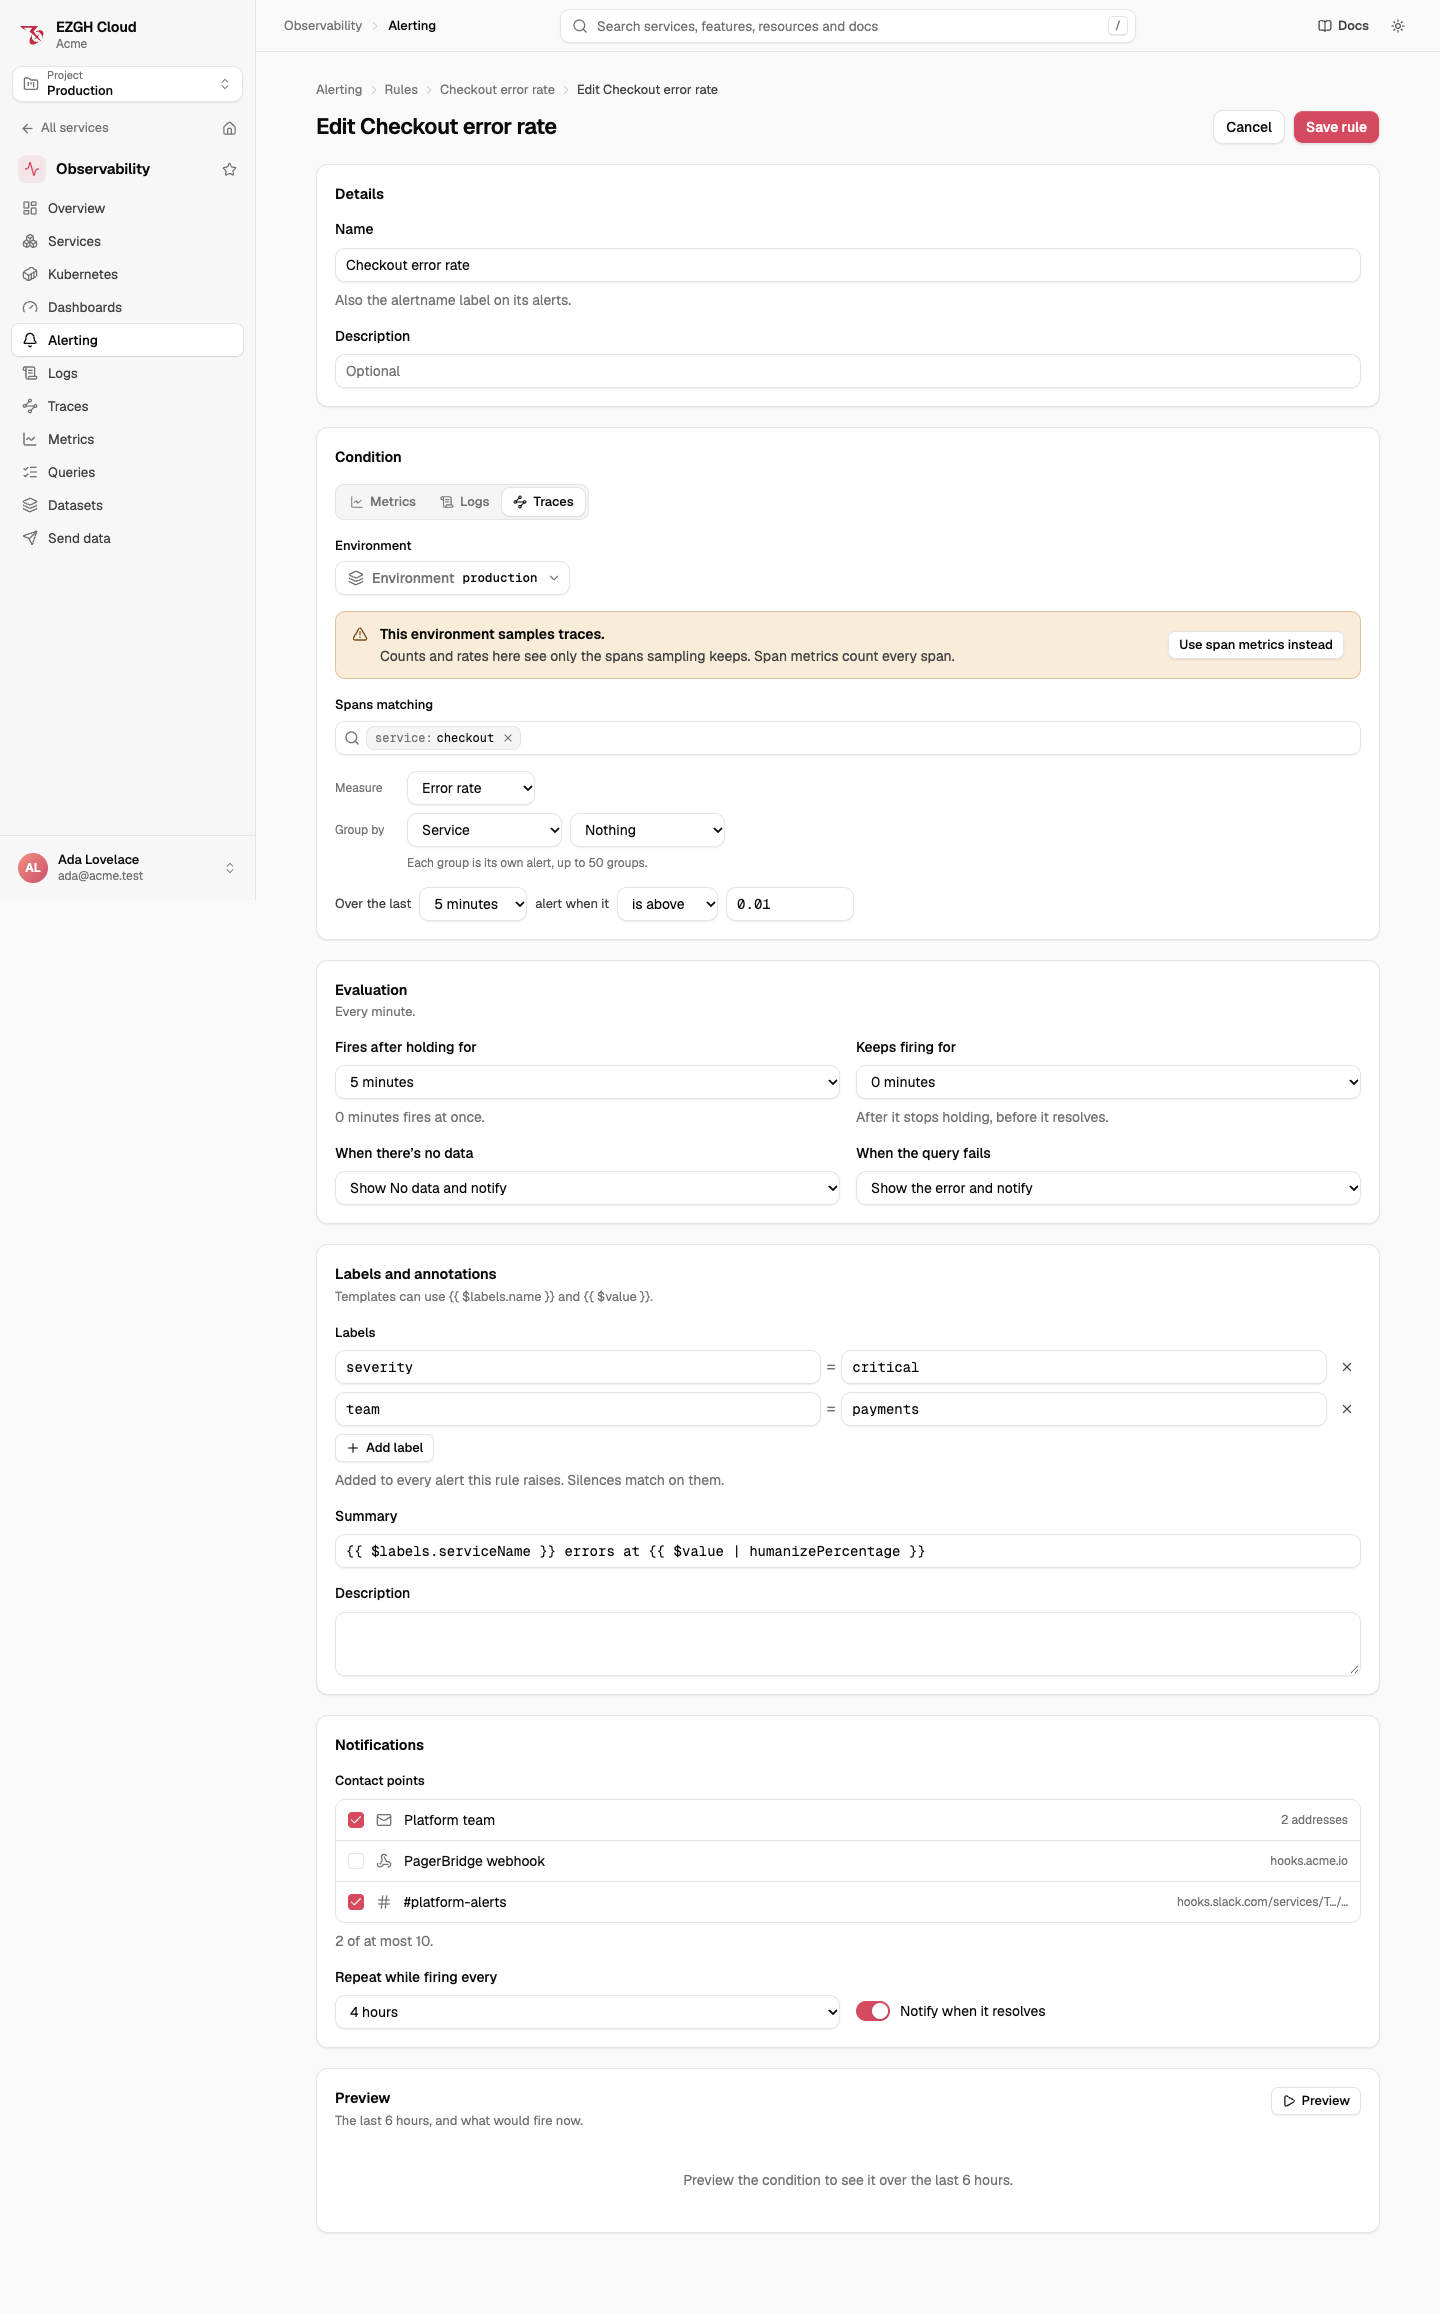Delete the severity label row
Viewport: 1440px width, 2313px height.
pos(1347,1367)
